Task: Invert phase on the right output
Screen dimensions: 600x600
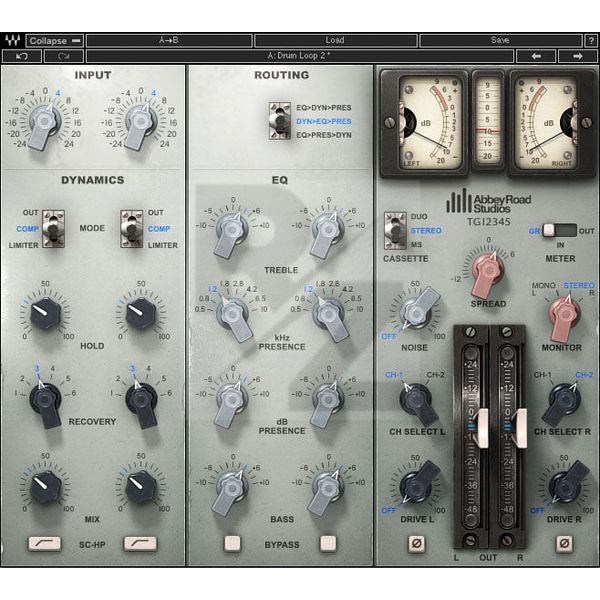Action: tap(564, 543)
